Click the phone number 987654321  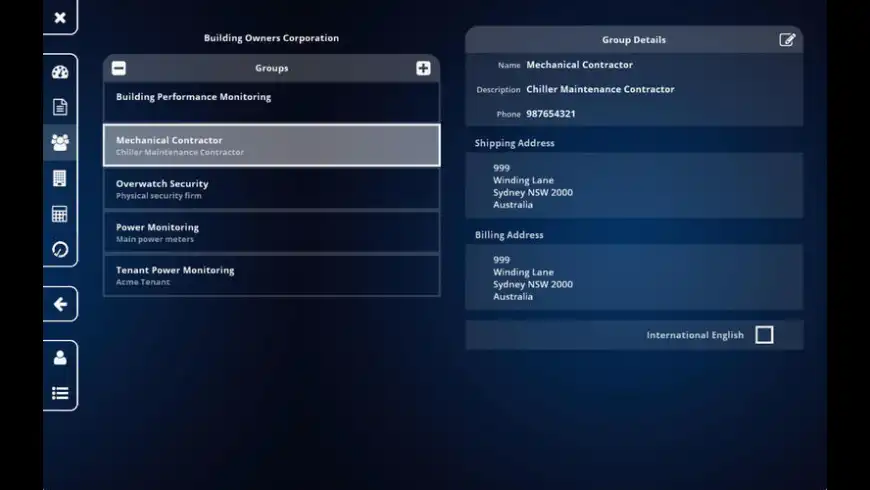pos(551,114)
